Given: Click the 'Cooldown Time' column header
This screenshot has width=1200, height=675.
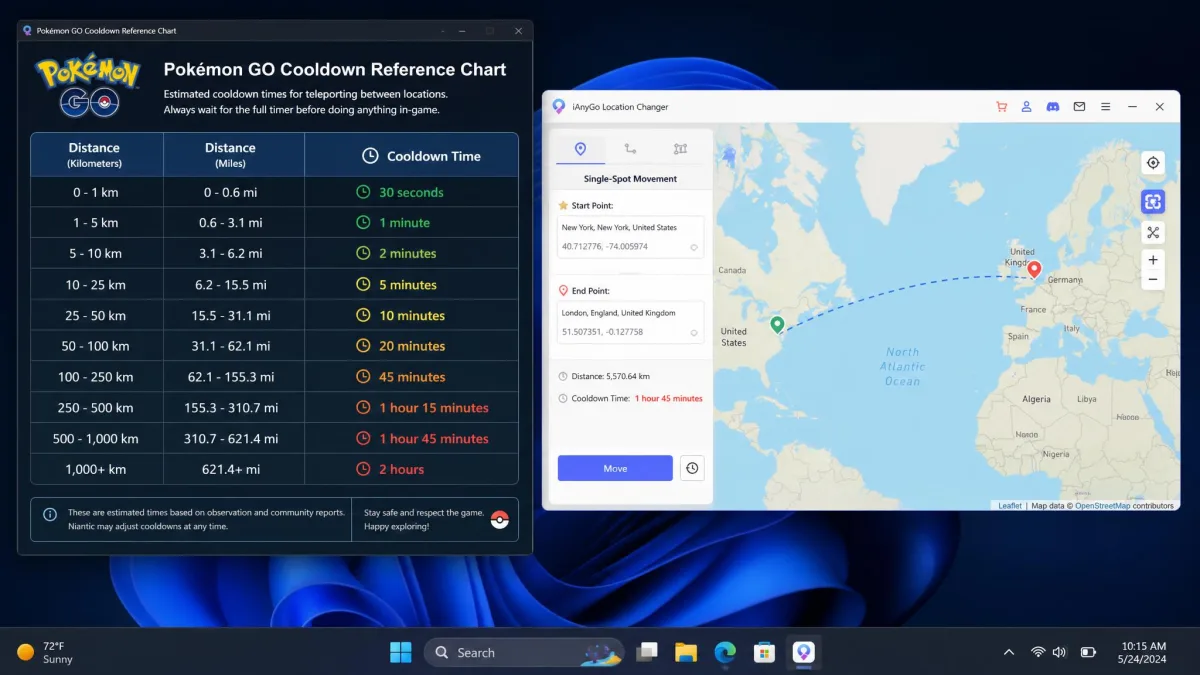Looking at the screenshot, I should tap(411, 155).
